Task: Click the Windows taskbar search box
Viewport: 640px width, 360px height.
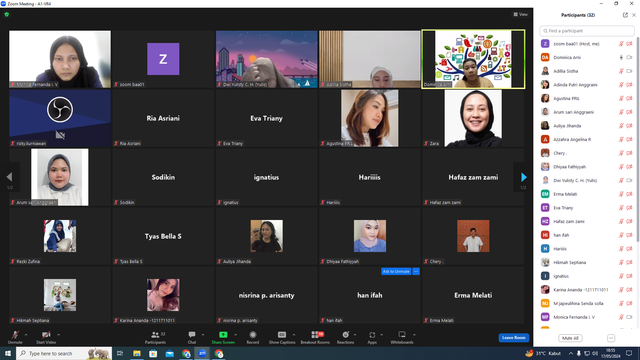Action: tap(64, 353)
